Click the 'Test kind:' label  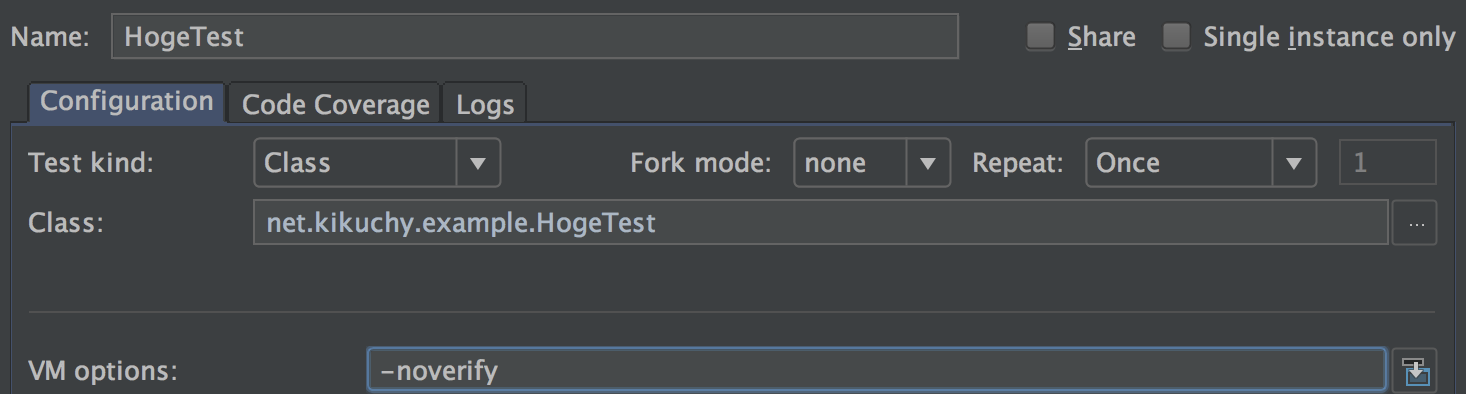(x=92, y=163)
